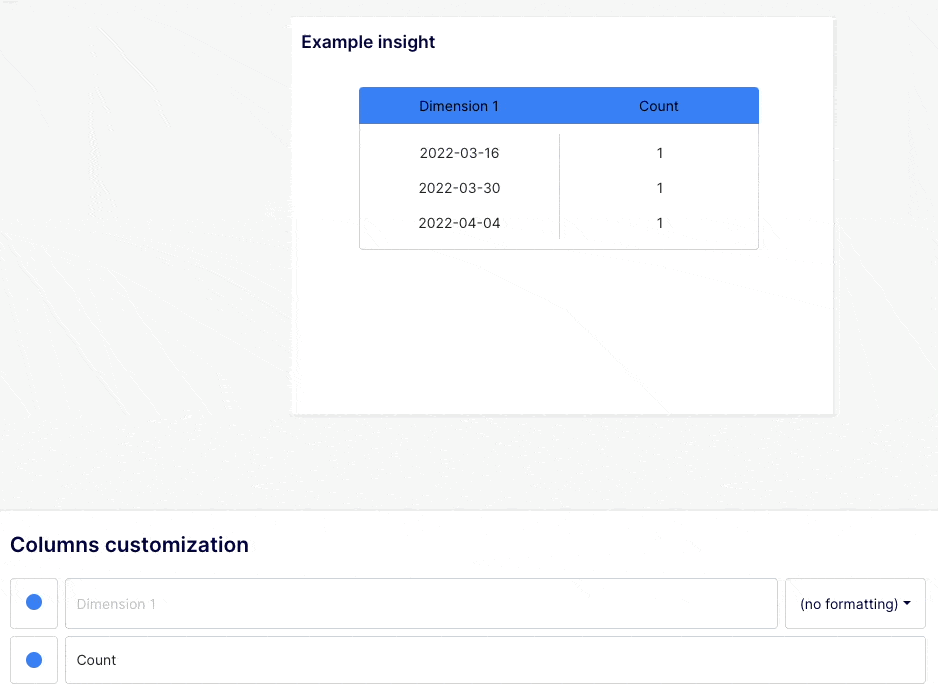
Task: Click the Count table header
Action: coord(658,105)
